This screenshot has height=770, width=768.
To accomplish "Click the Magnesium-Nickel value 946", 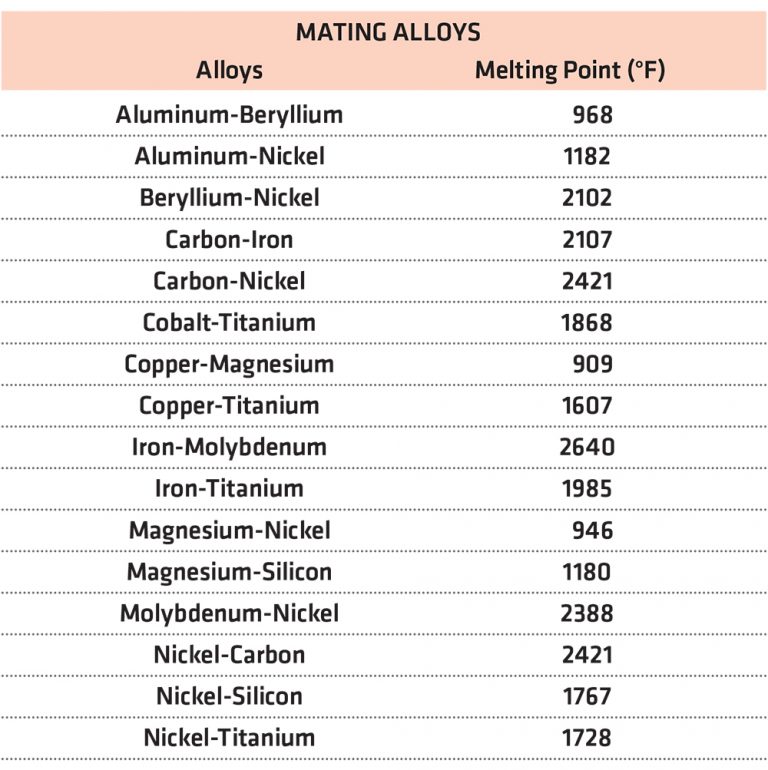I will tap(593, 530).
